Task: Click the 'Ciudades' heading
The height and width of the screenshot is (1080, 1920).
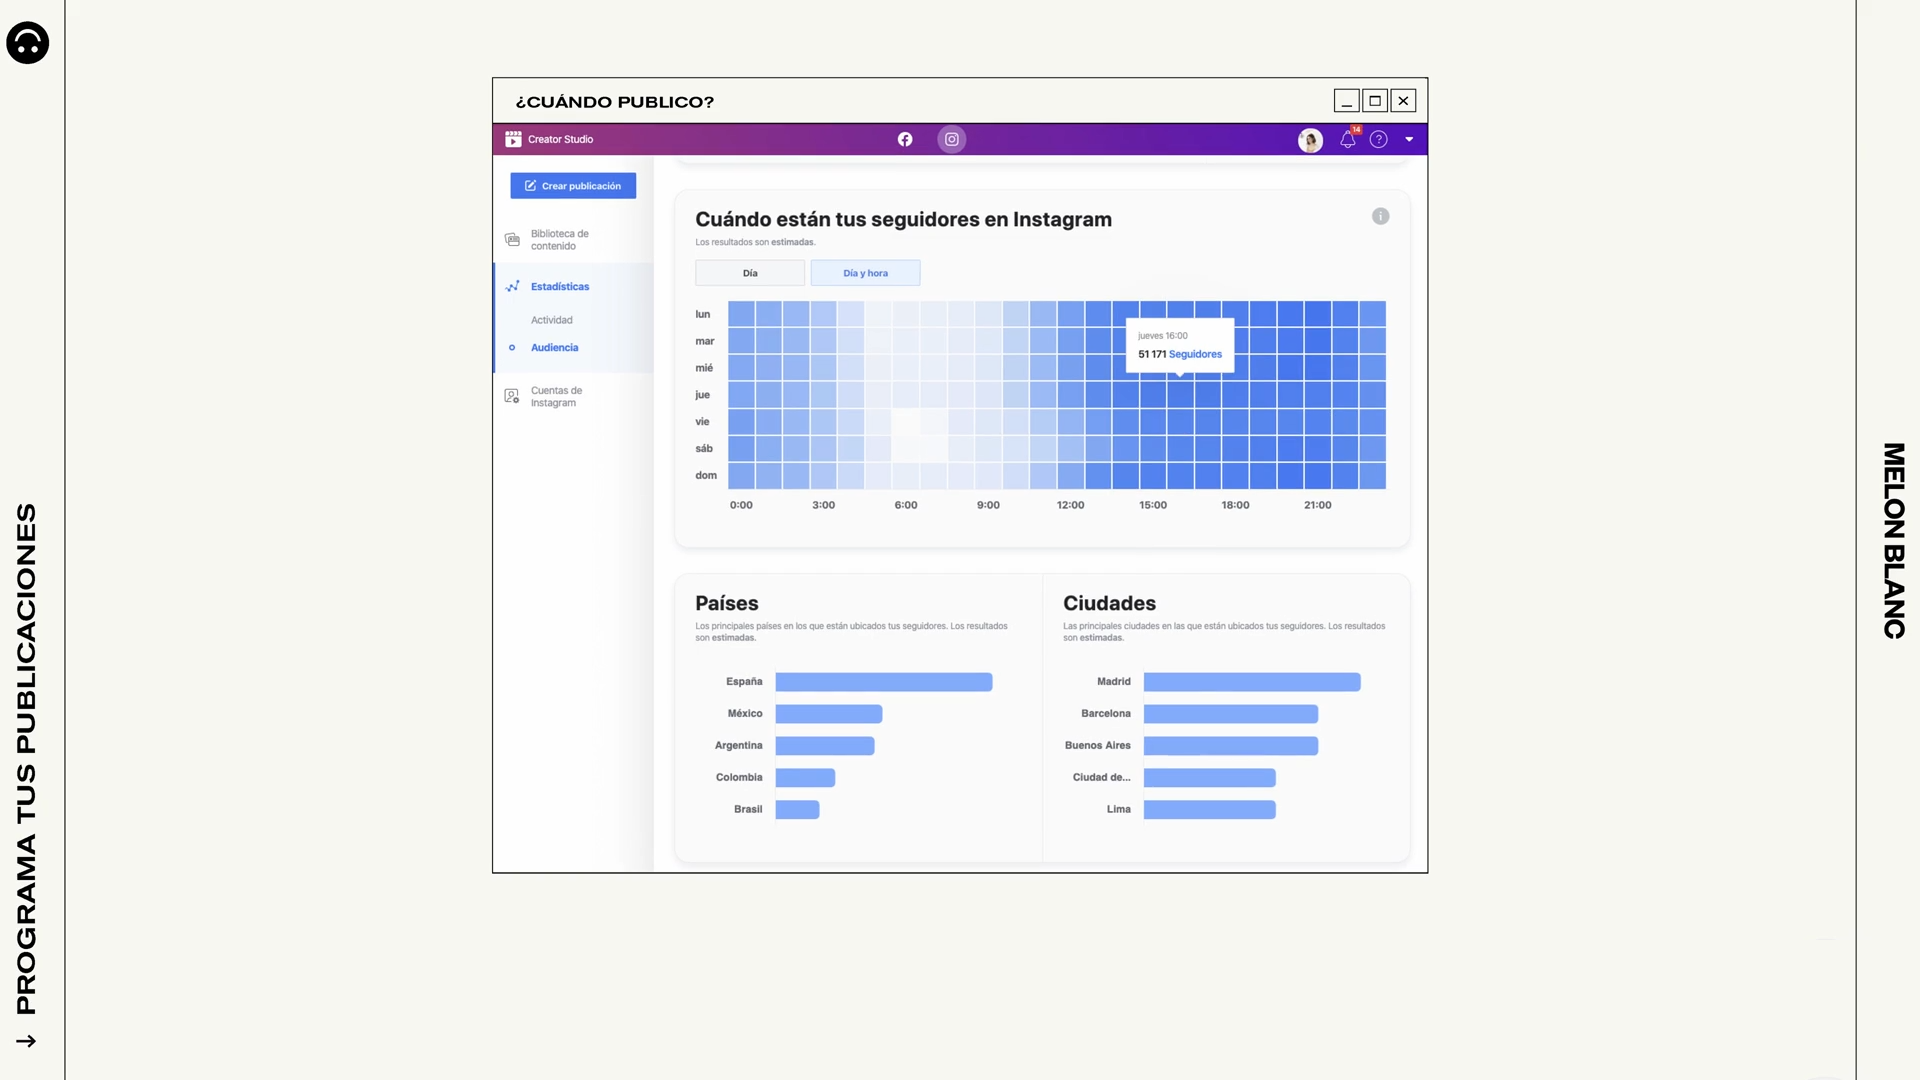Action: coord(1110,603)
